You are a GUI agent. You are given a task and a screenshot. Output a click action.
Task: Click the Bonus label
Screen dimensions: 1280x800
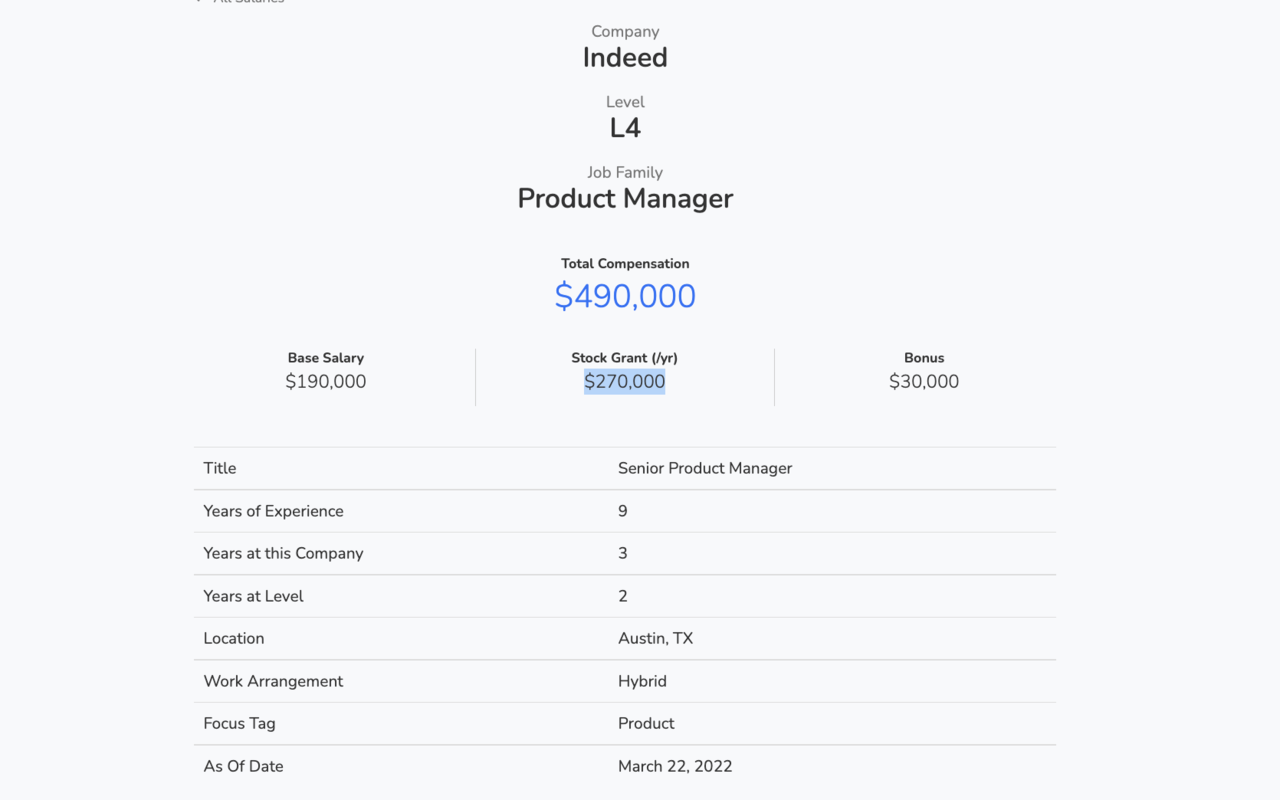pos(924,358)
